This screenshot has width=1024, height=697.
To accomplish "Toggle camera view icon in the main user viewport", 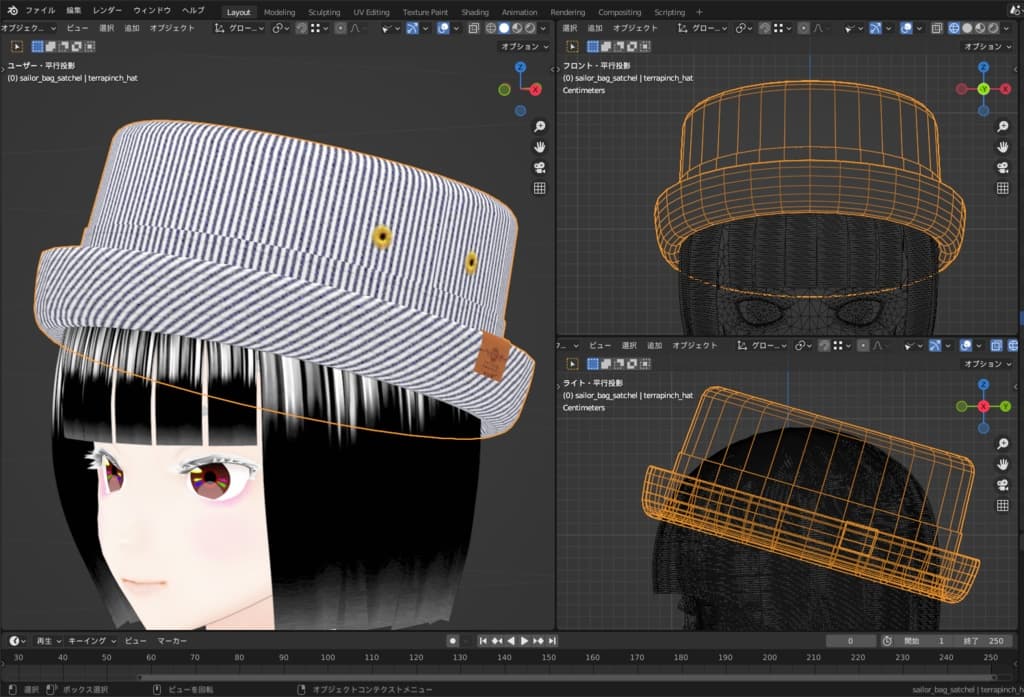I will [x=539, y=167].
